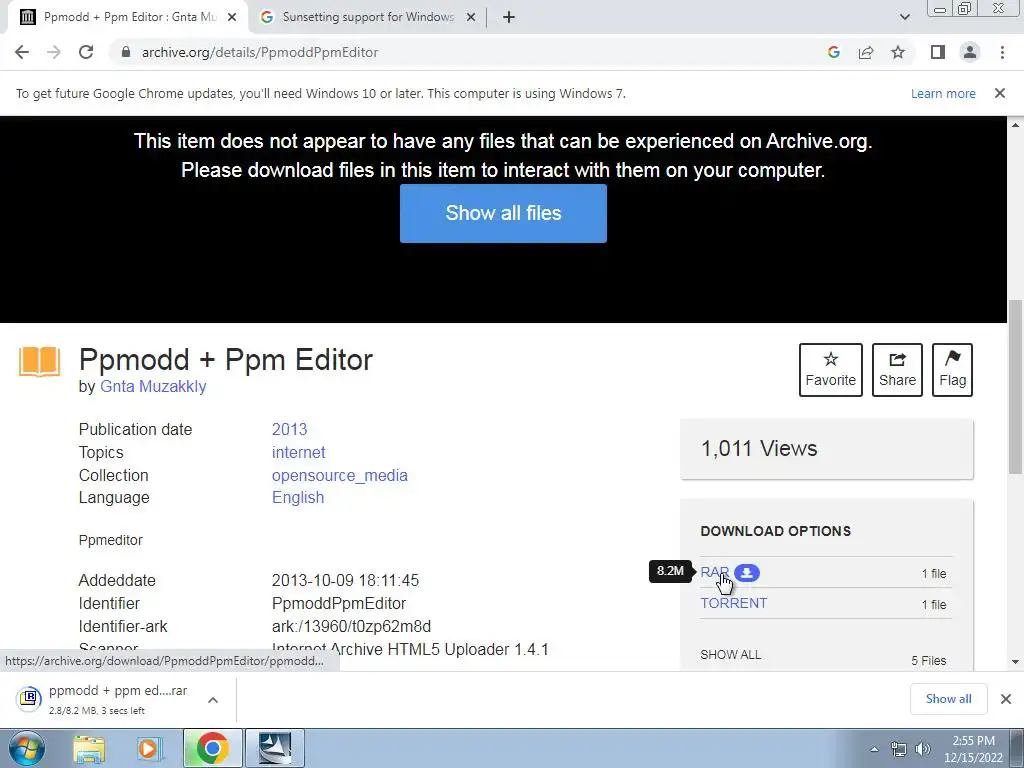Click page scrollbar up arrow

1016,125
